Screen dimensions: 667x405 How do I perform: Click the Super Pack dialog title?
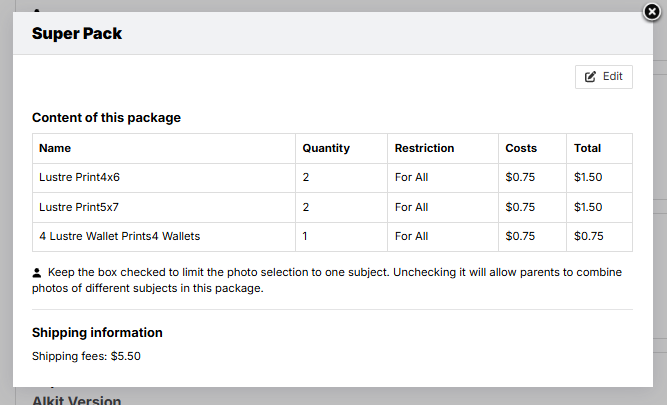(77, 34)
